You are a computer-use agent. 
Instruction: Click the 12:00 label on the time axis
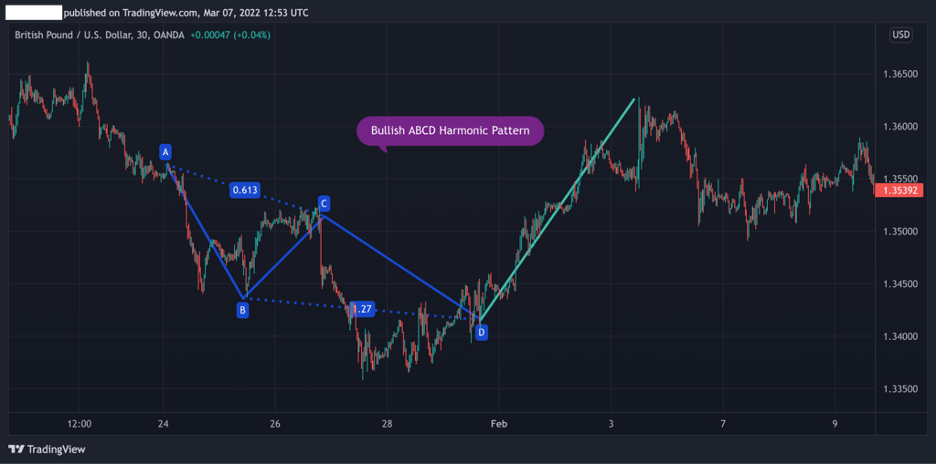point(79,424)
